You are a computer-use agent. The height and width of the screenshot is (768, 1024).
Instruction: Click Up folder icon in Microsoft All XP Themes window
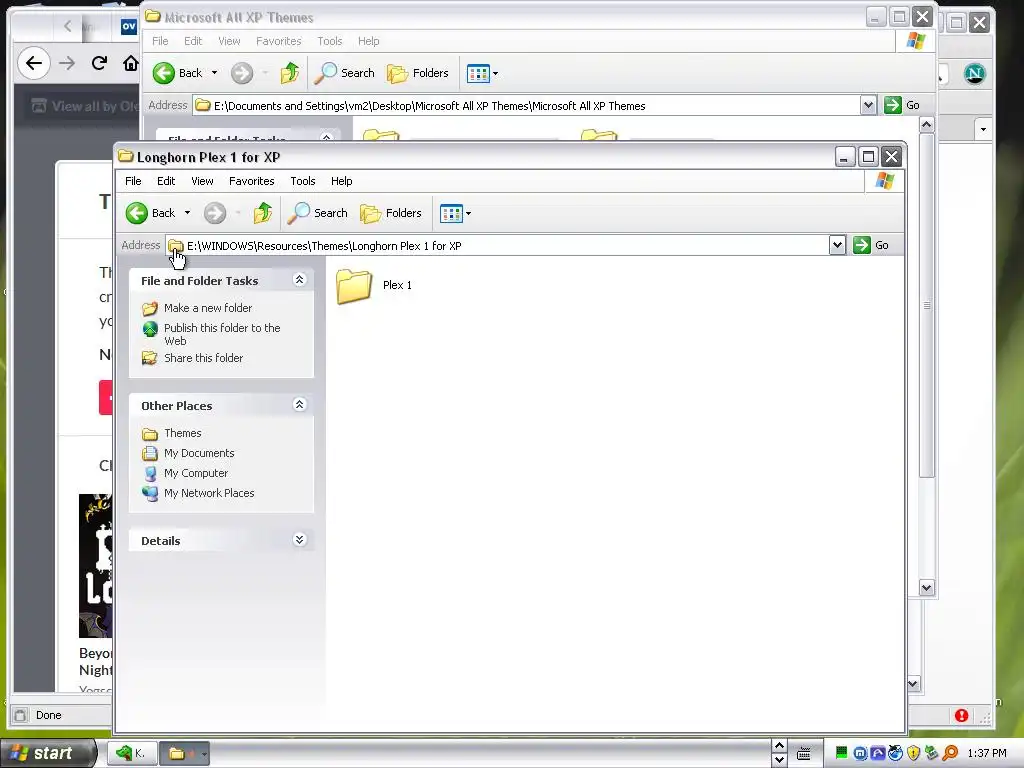tap(289, 73)
